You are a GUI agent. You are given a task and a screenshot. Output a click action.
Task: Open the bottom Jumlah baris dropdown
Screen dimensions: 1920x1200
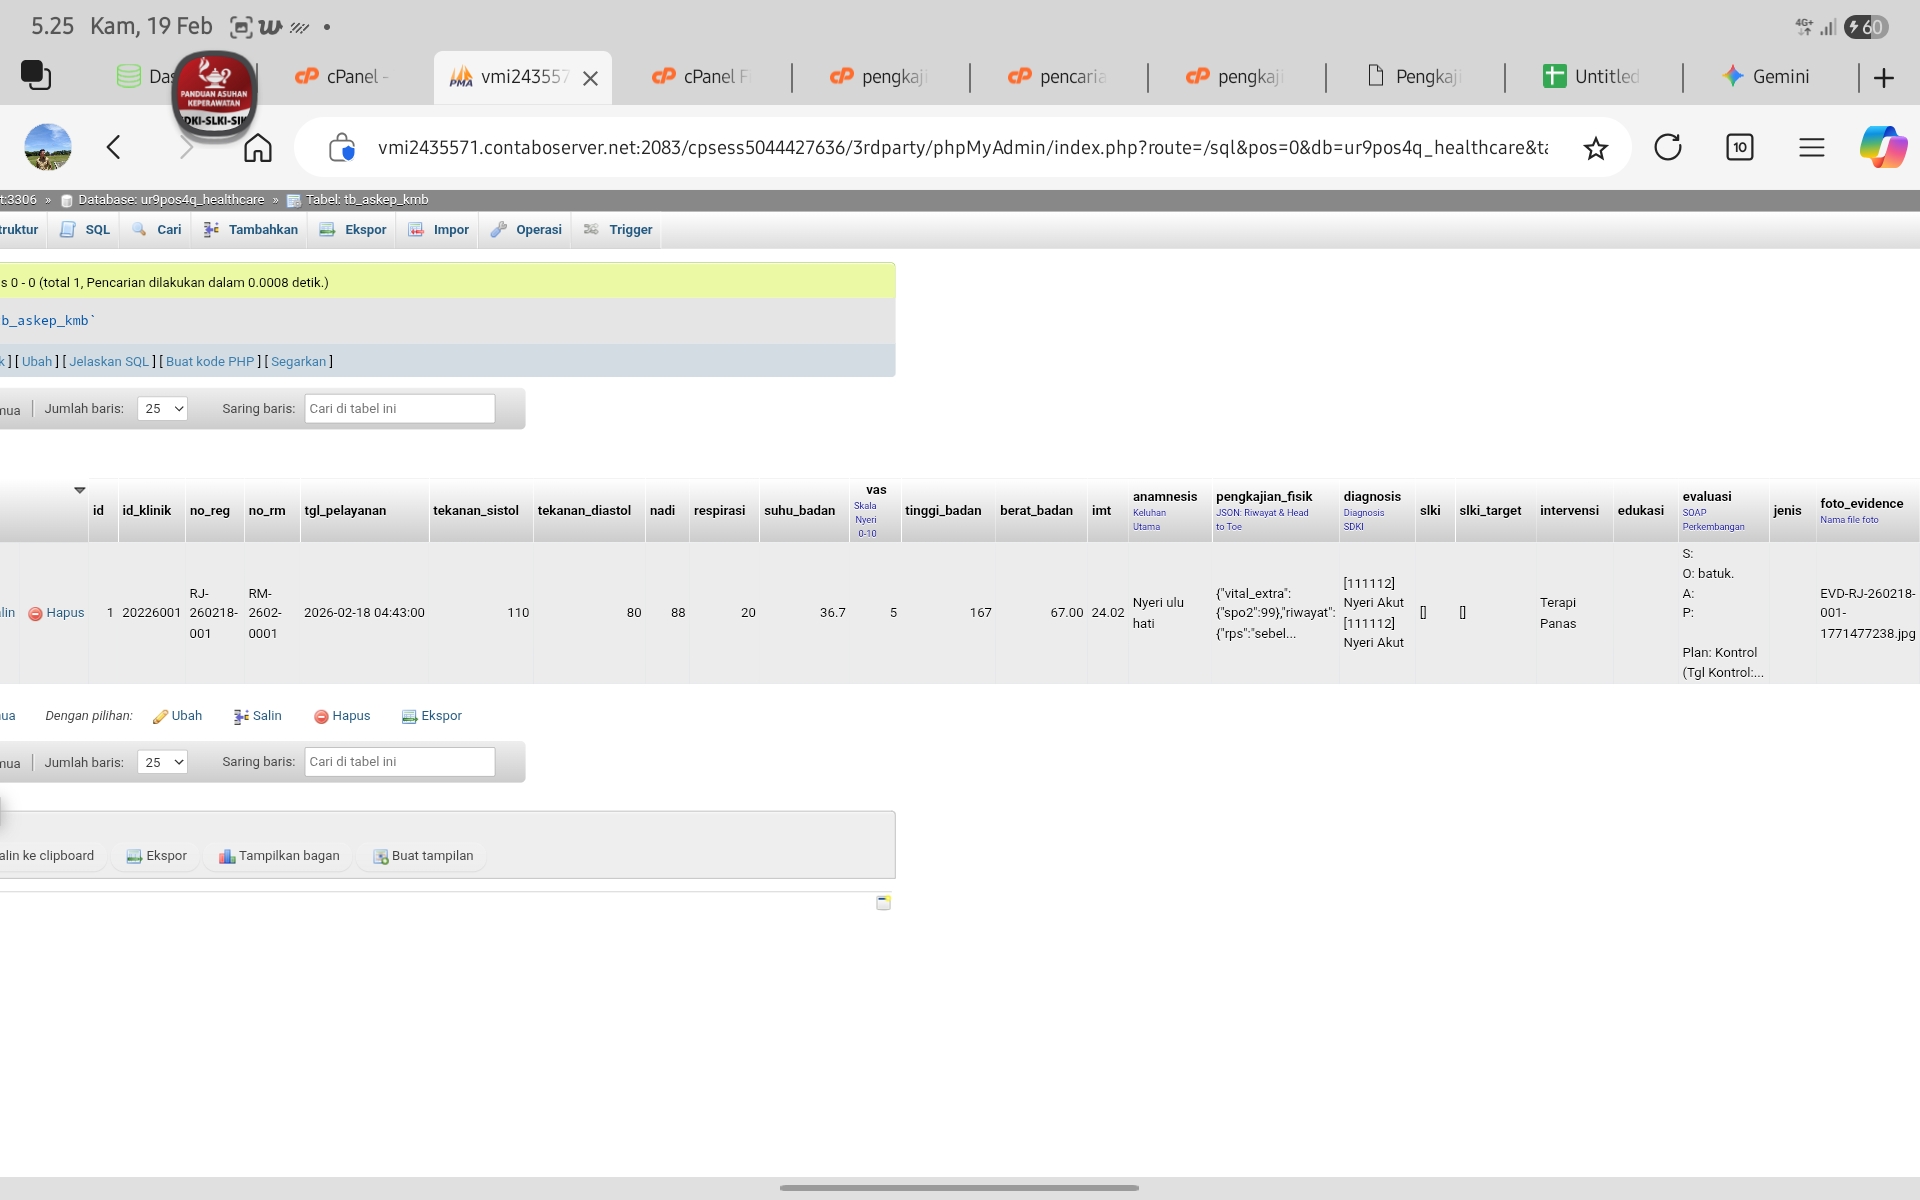(x=162, y=762)
